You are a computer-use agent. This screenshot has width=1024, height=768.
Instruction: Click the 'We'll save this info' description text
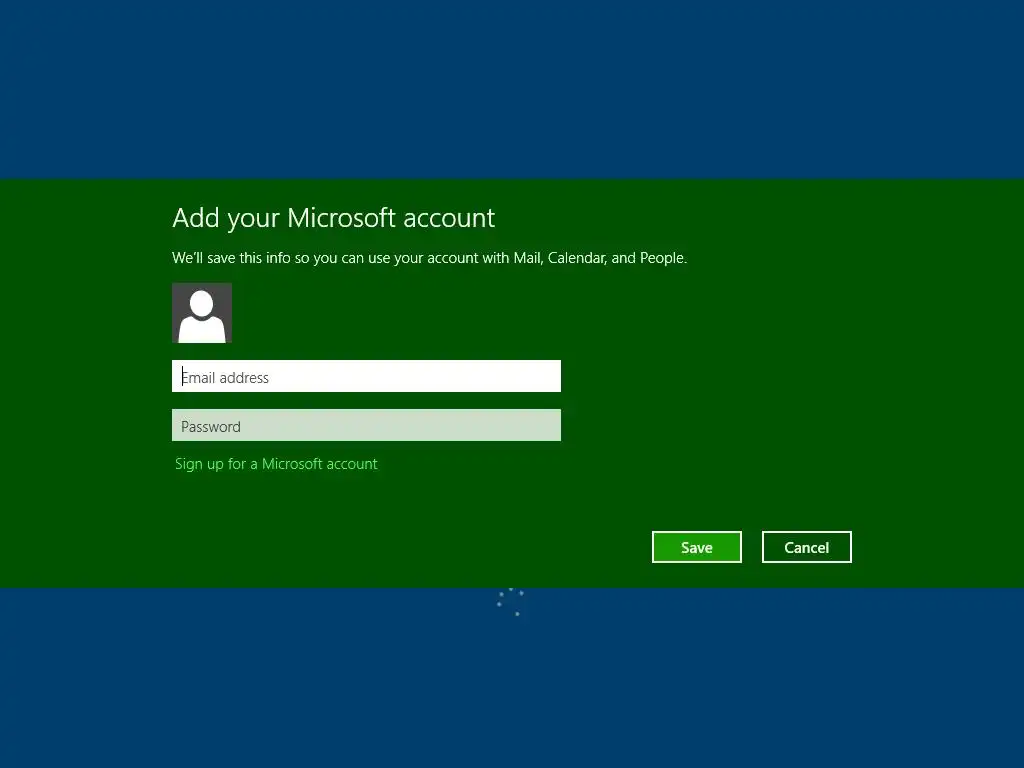coord(430,258)
